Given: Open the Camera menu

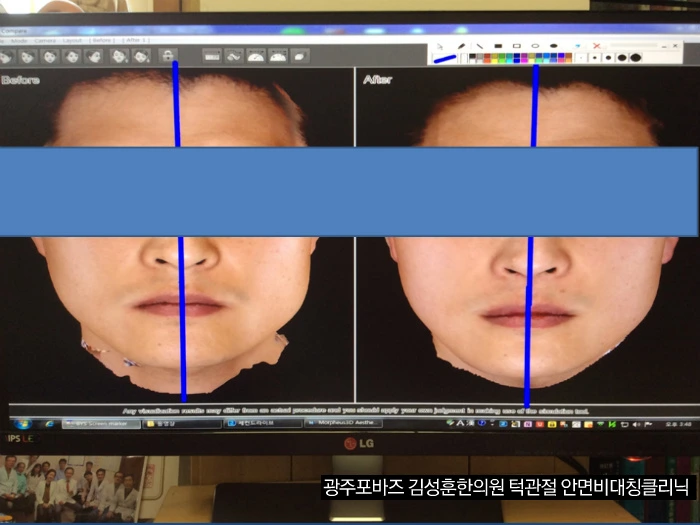Looking at the screenshot, I should click(45, 41).
